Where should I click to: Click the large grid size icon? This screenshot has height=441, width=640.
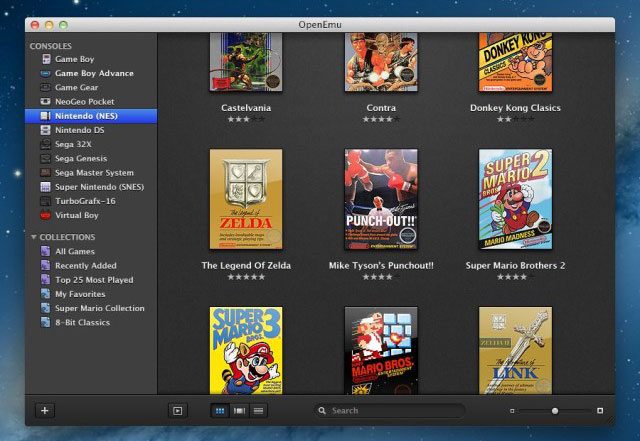(x=600, y=410)
